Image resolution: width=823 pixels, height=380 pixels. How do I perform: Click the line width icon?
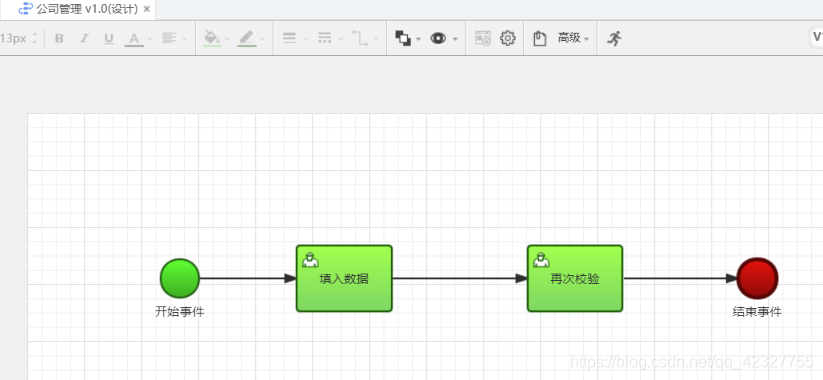tap(290, 38)
